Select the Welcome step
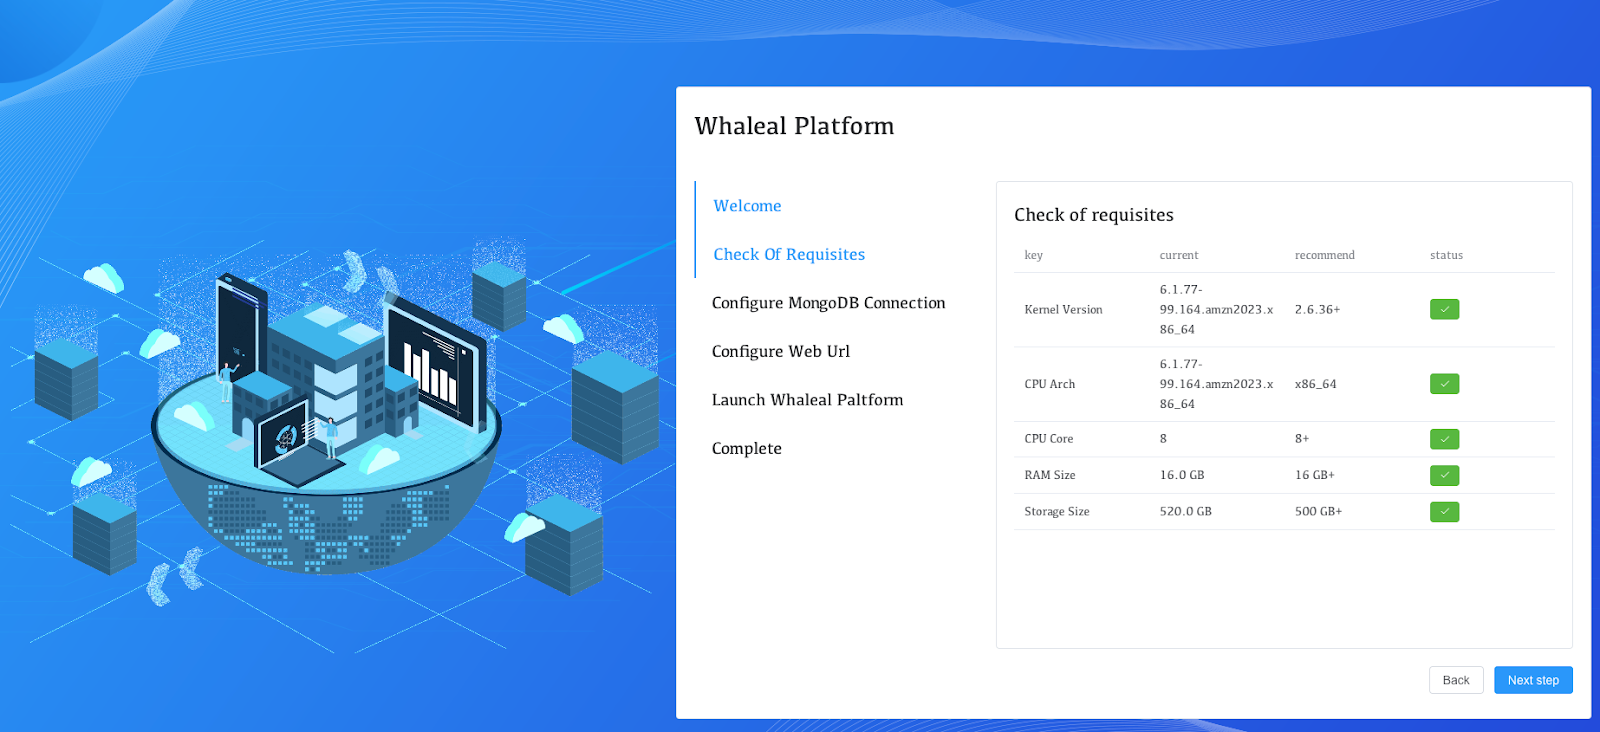The height and width of the screenshot is (732, 1600). 747,206
